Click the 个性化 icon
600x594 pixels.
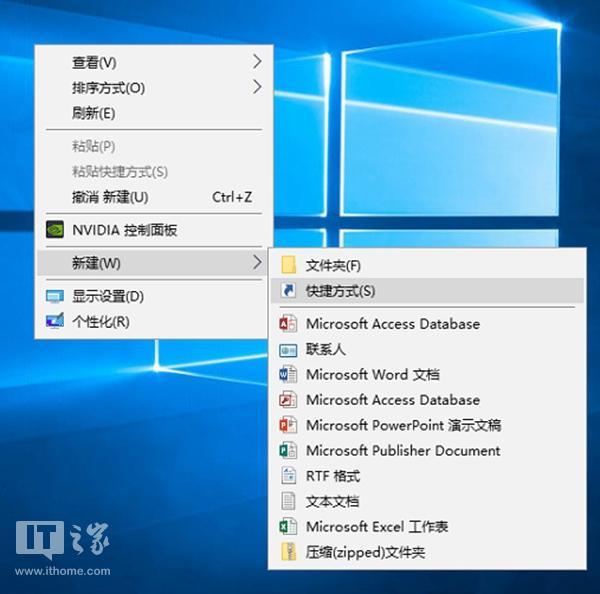click(55, 322)
